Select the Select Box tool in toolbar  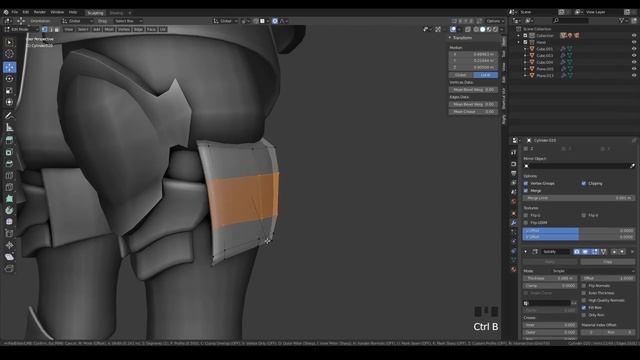pyautogui.click(x=9, y=42)
